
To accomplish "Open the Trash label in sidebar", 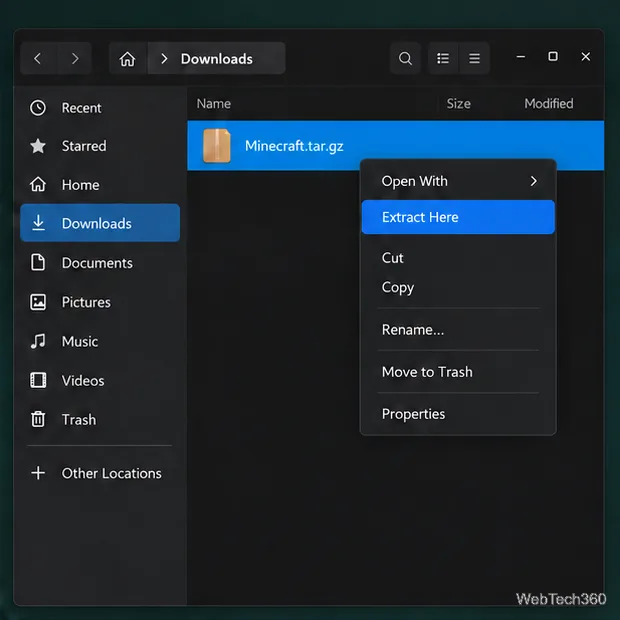I will [x=79, y=420].
